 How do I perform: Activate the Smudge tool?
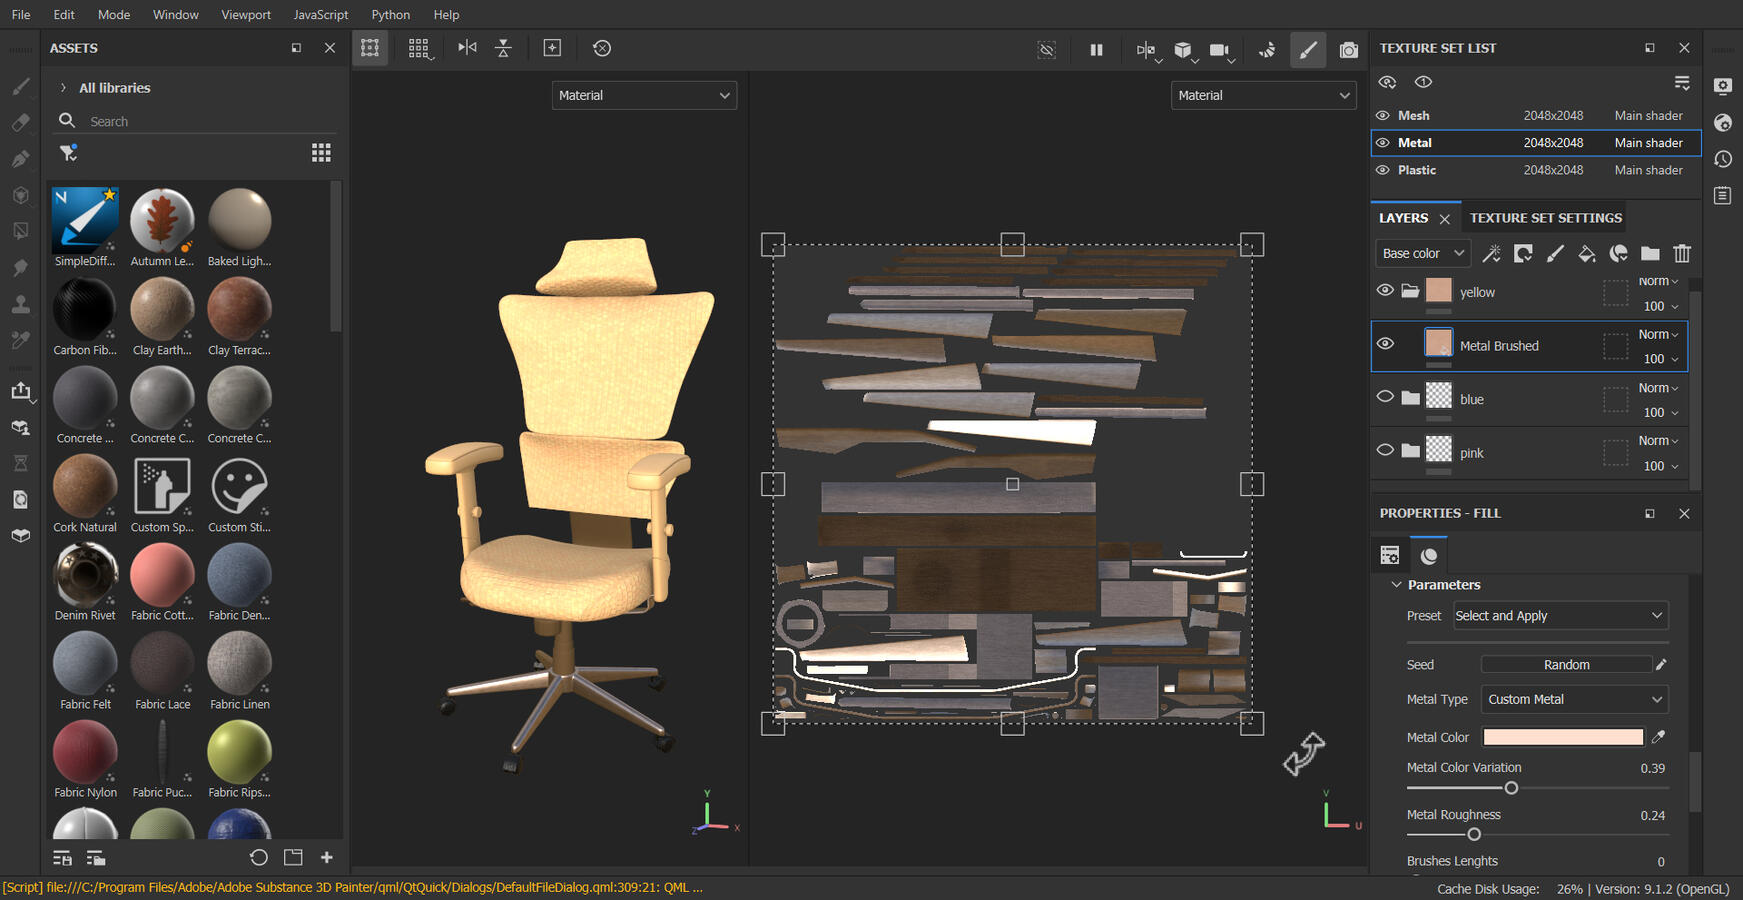click(20, 267)
